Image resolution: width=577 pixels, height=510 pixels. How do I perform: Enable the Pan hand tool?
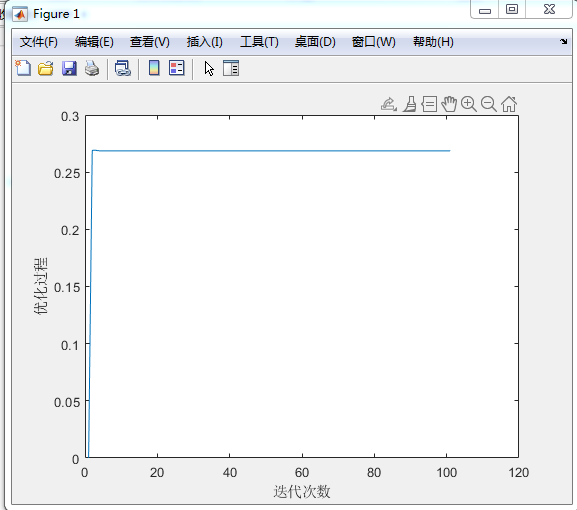(x=449, y=104)
